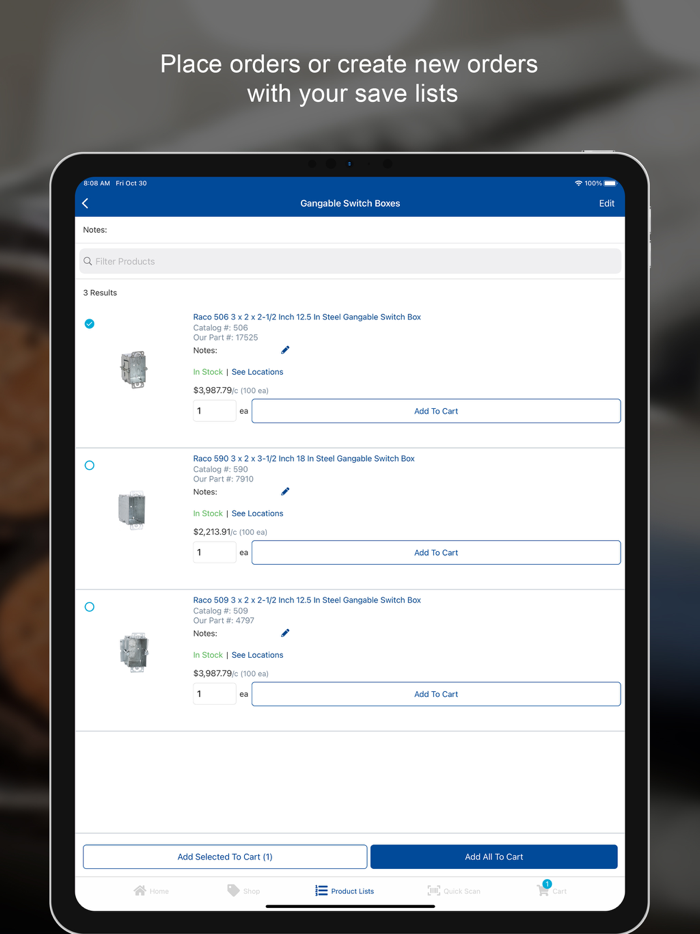See Locations for Raco 506
The height and width of the screenshot is (934, 700).
coord(257,372)
